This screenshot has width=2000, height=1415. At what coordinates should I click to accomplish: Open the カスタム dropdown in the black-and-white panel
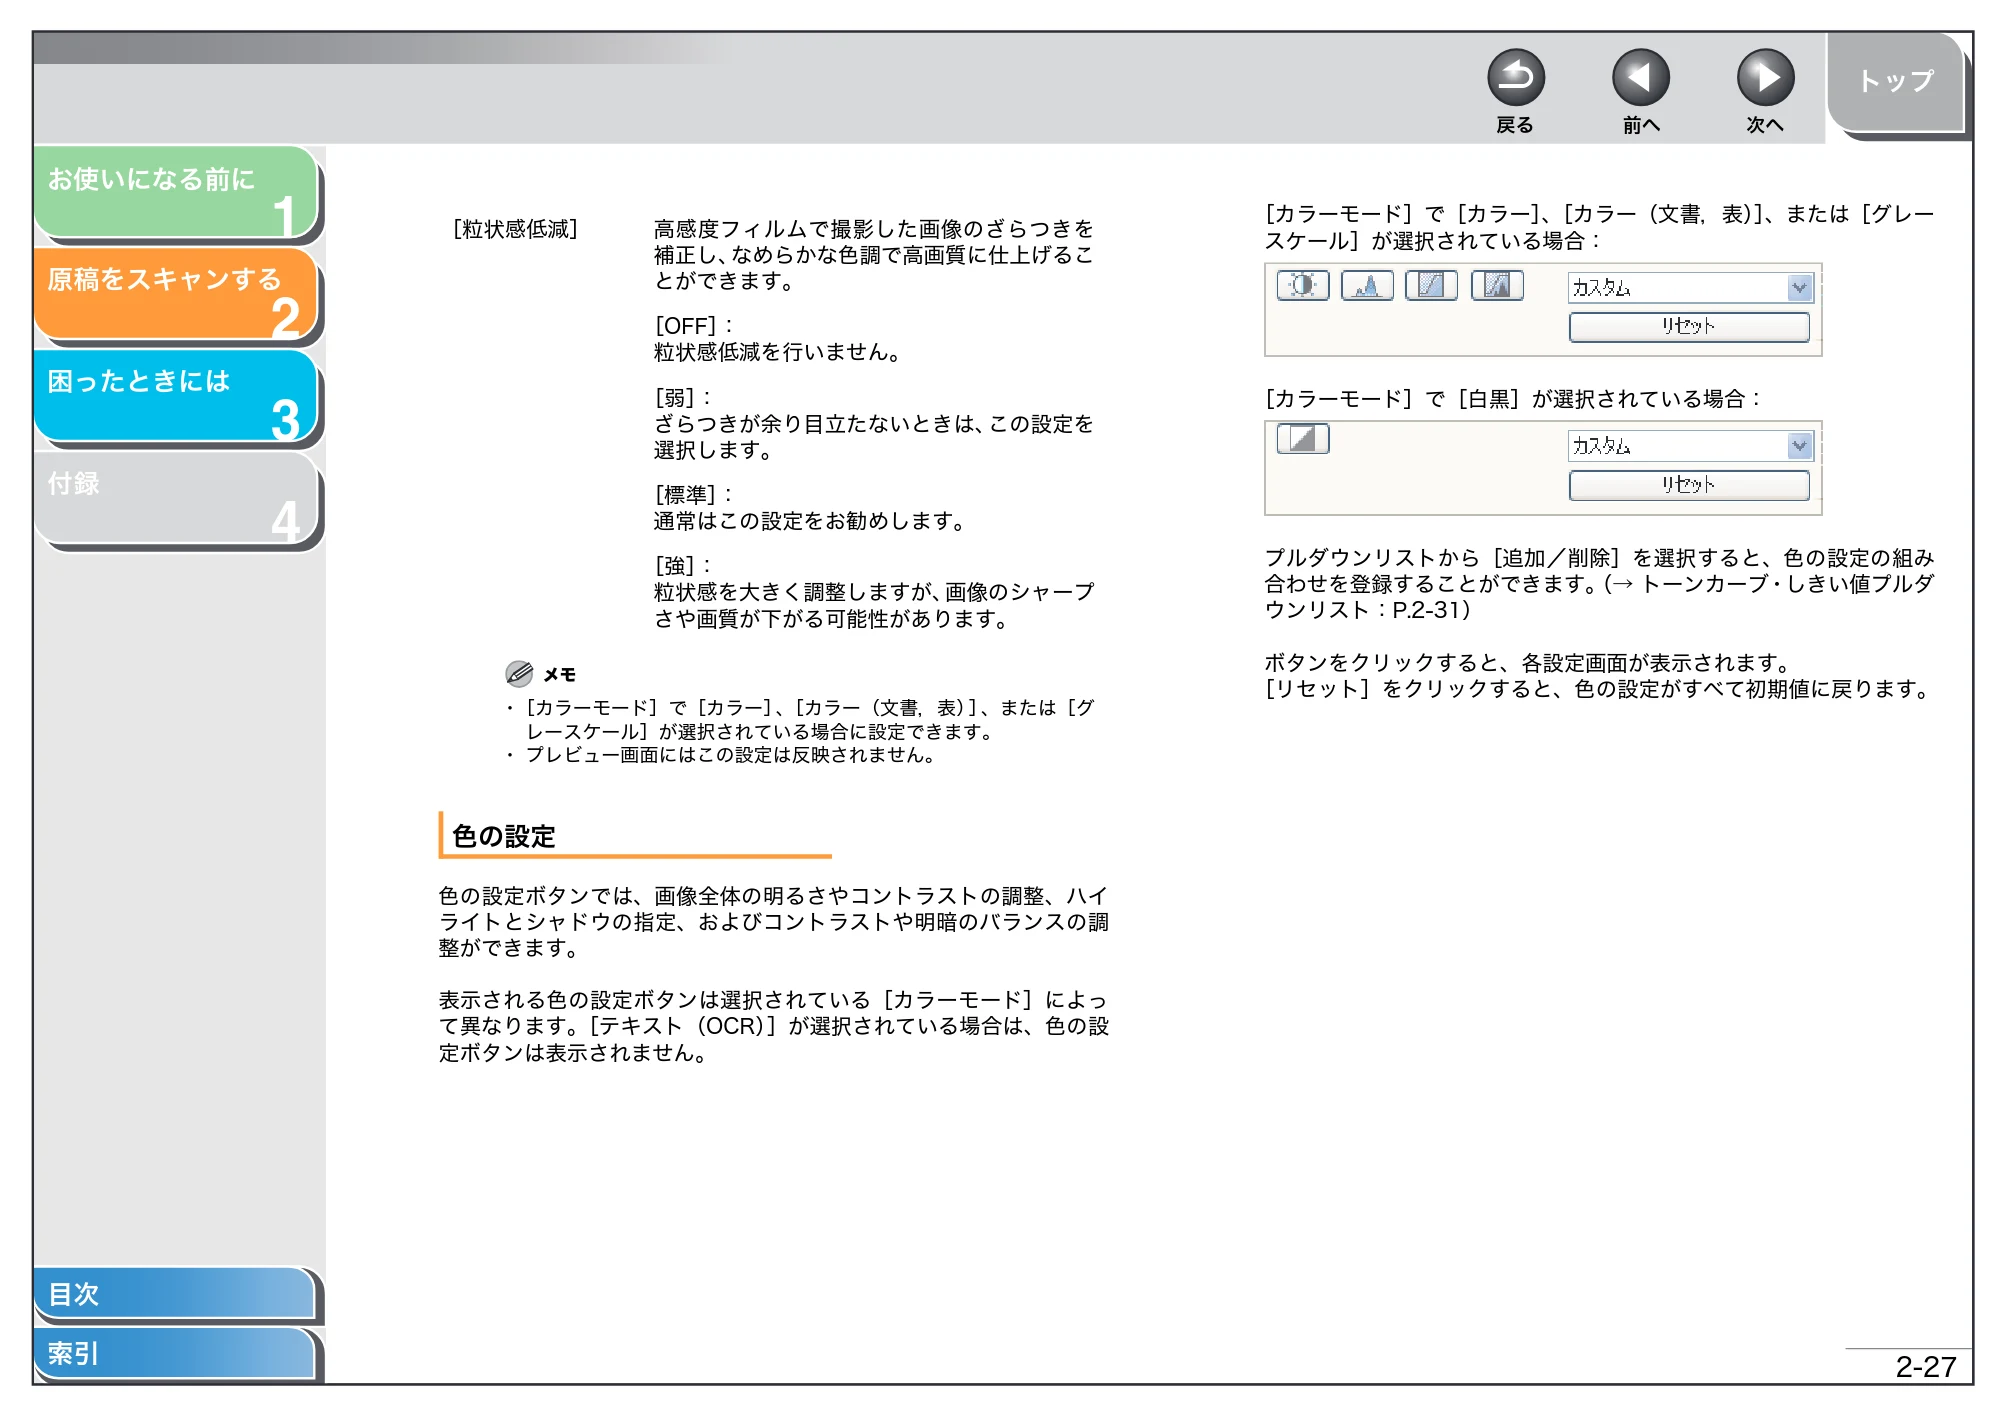(1690, 446)
